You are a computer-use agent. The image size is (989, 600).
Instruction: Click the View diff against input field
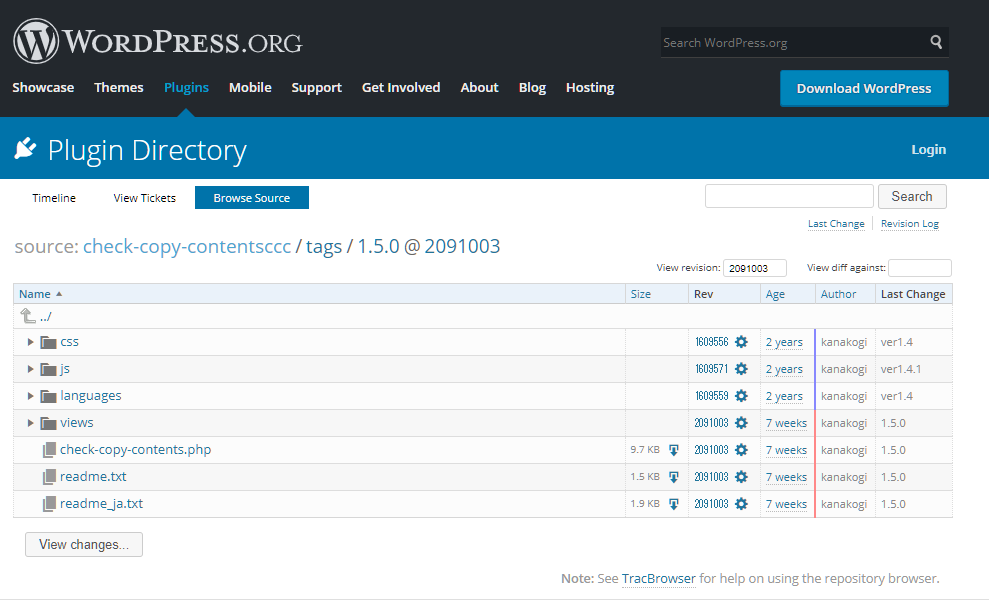click(x=919, y=268)
